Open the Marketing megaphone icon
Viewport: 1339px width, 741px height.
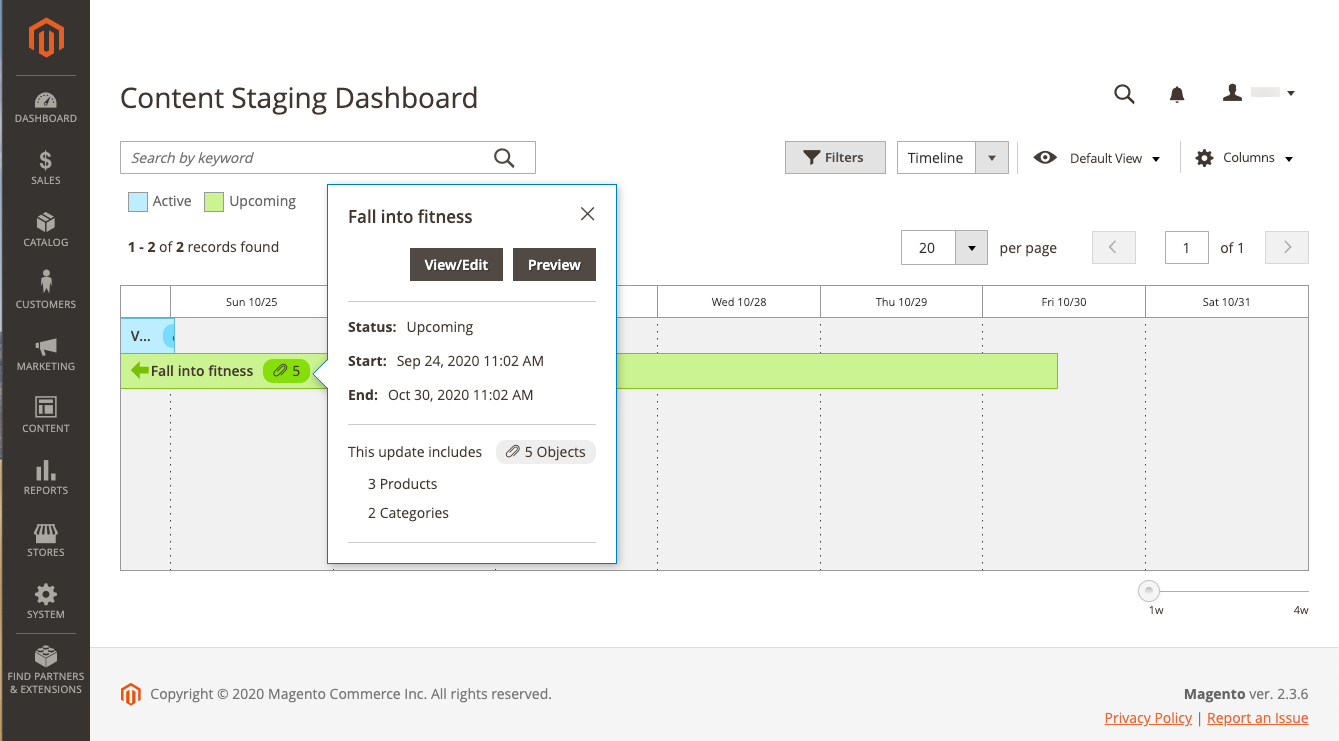[45, 355]
